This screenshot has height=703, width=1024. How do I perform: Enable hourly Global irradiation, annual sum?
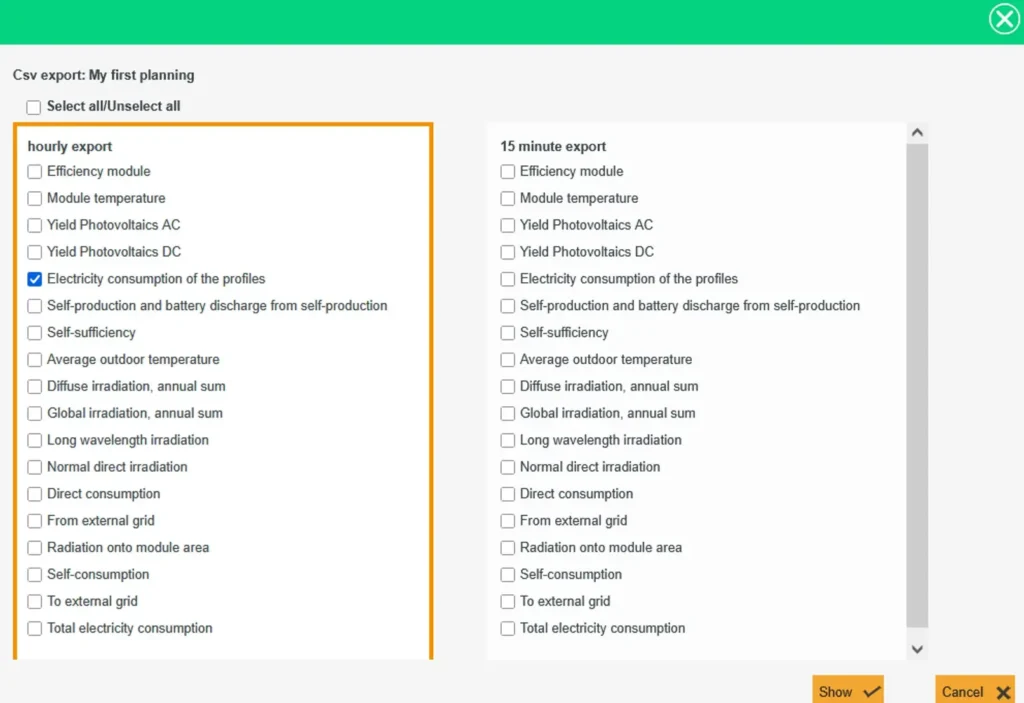pyautogui.click(x=35, y=414)
